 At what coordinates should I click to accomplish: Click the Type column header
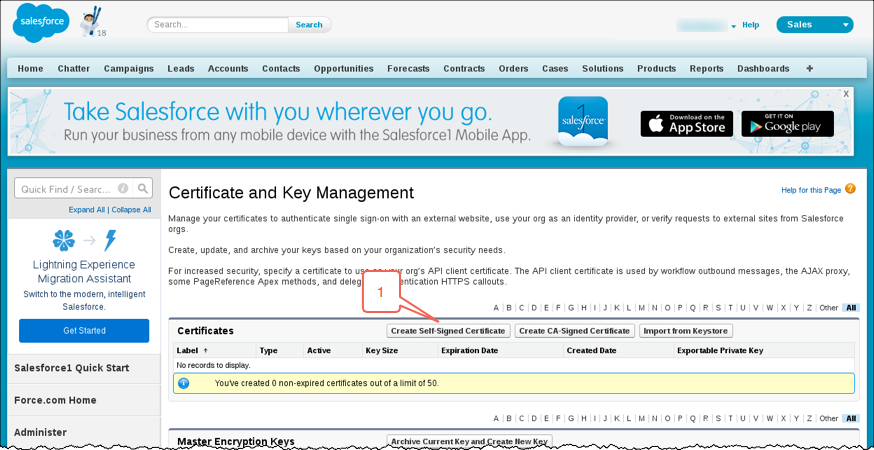click(269, 351)
